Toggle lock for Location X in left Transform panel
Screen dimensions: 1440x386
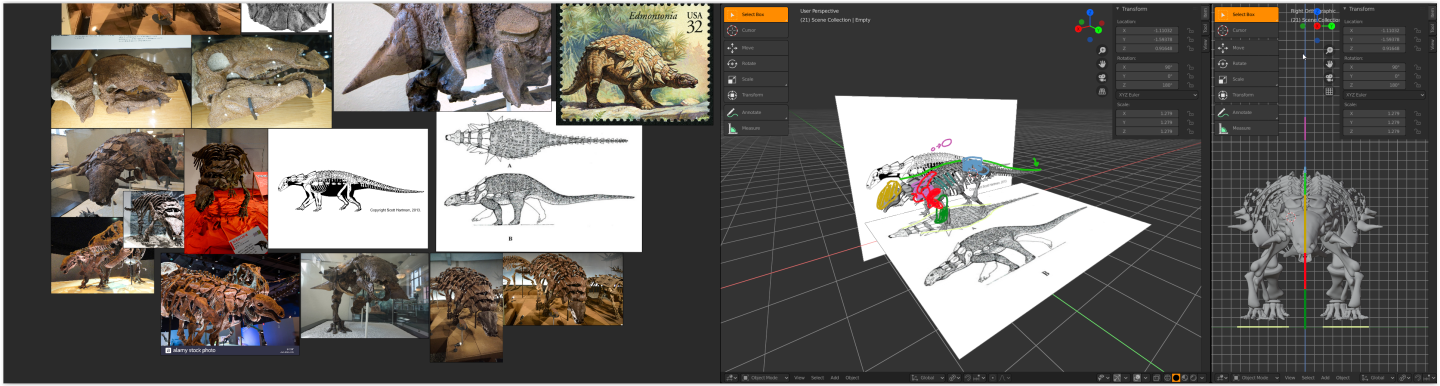(1190, 31)
